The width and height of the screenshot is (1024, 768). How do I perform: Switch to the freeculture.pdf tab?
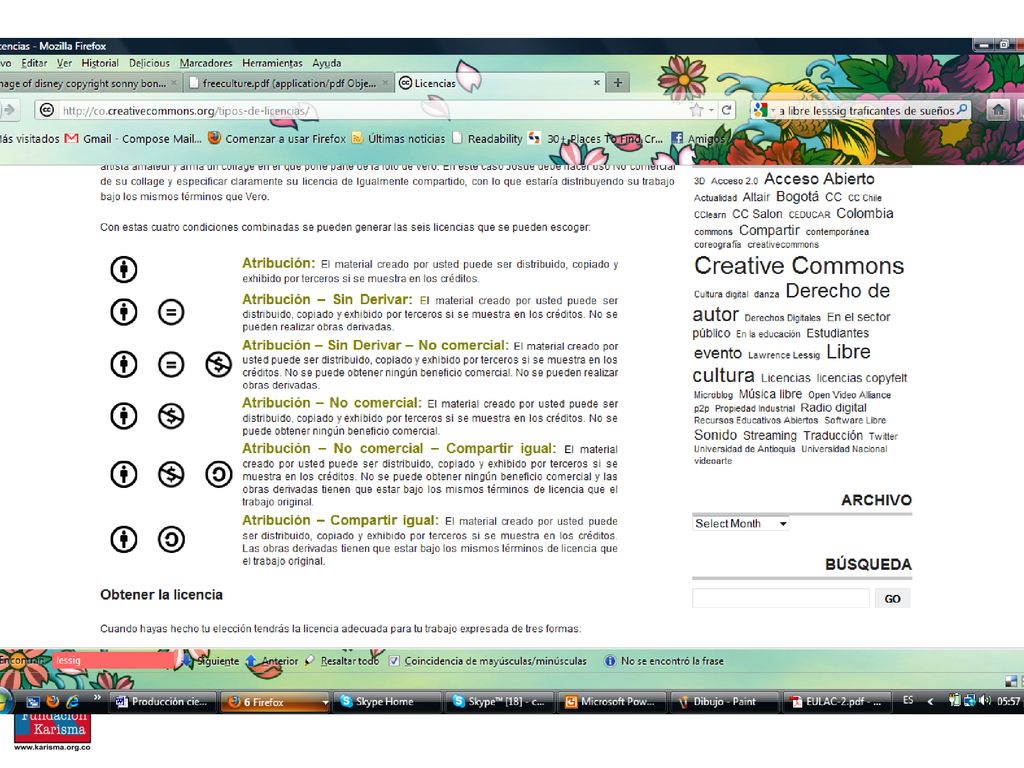pos(289,84)
